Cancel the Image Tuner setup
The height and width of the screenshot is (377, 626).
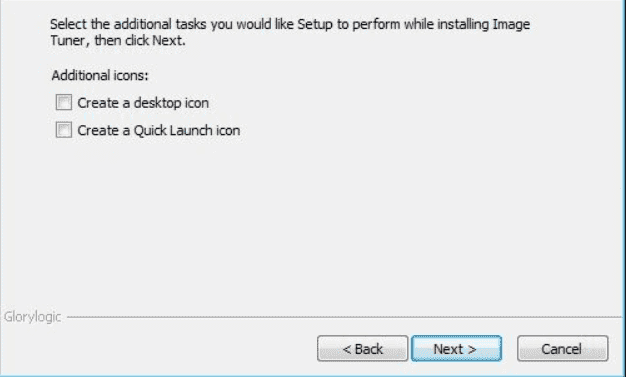[x=563, y=349]
